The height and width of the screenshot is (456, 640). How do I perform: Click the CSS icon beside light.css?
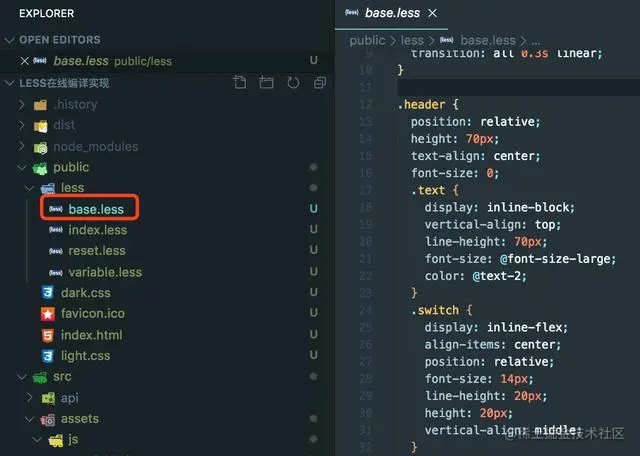click(x=48, y=356)
